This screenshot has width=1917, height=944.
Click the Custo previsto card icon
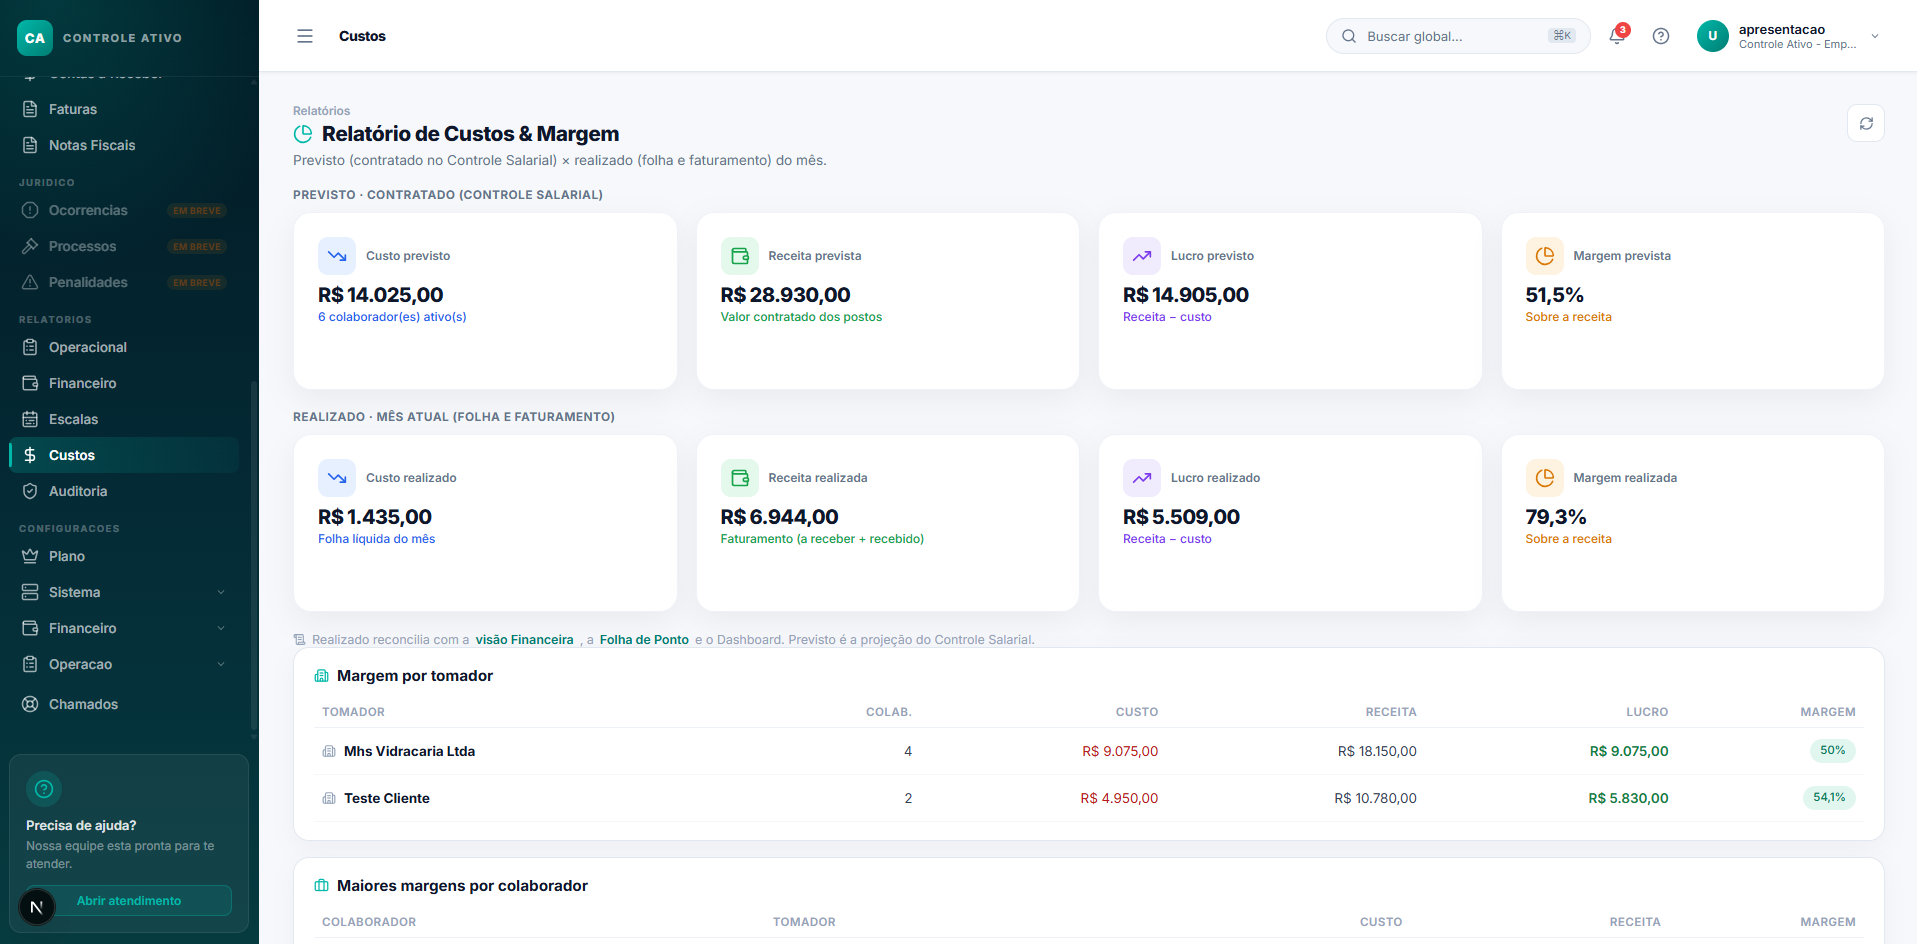click(x=337, y=256)
